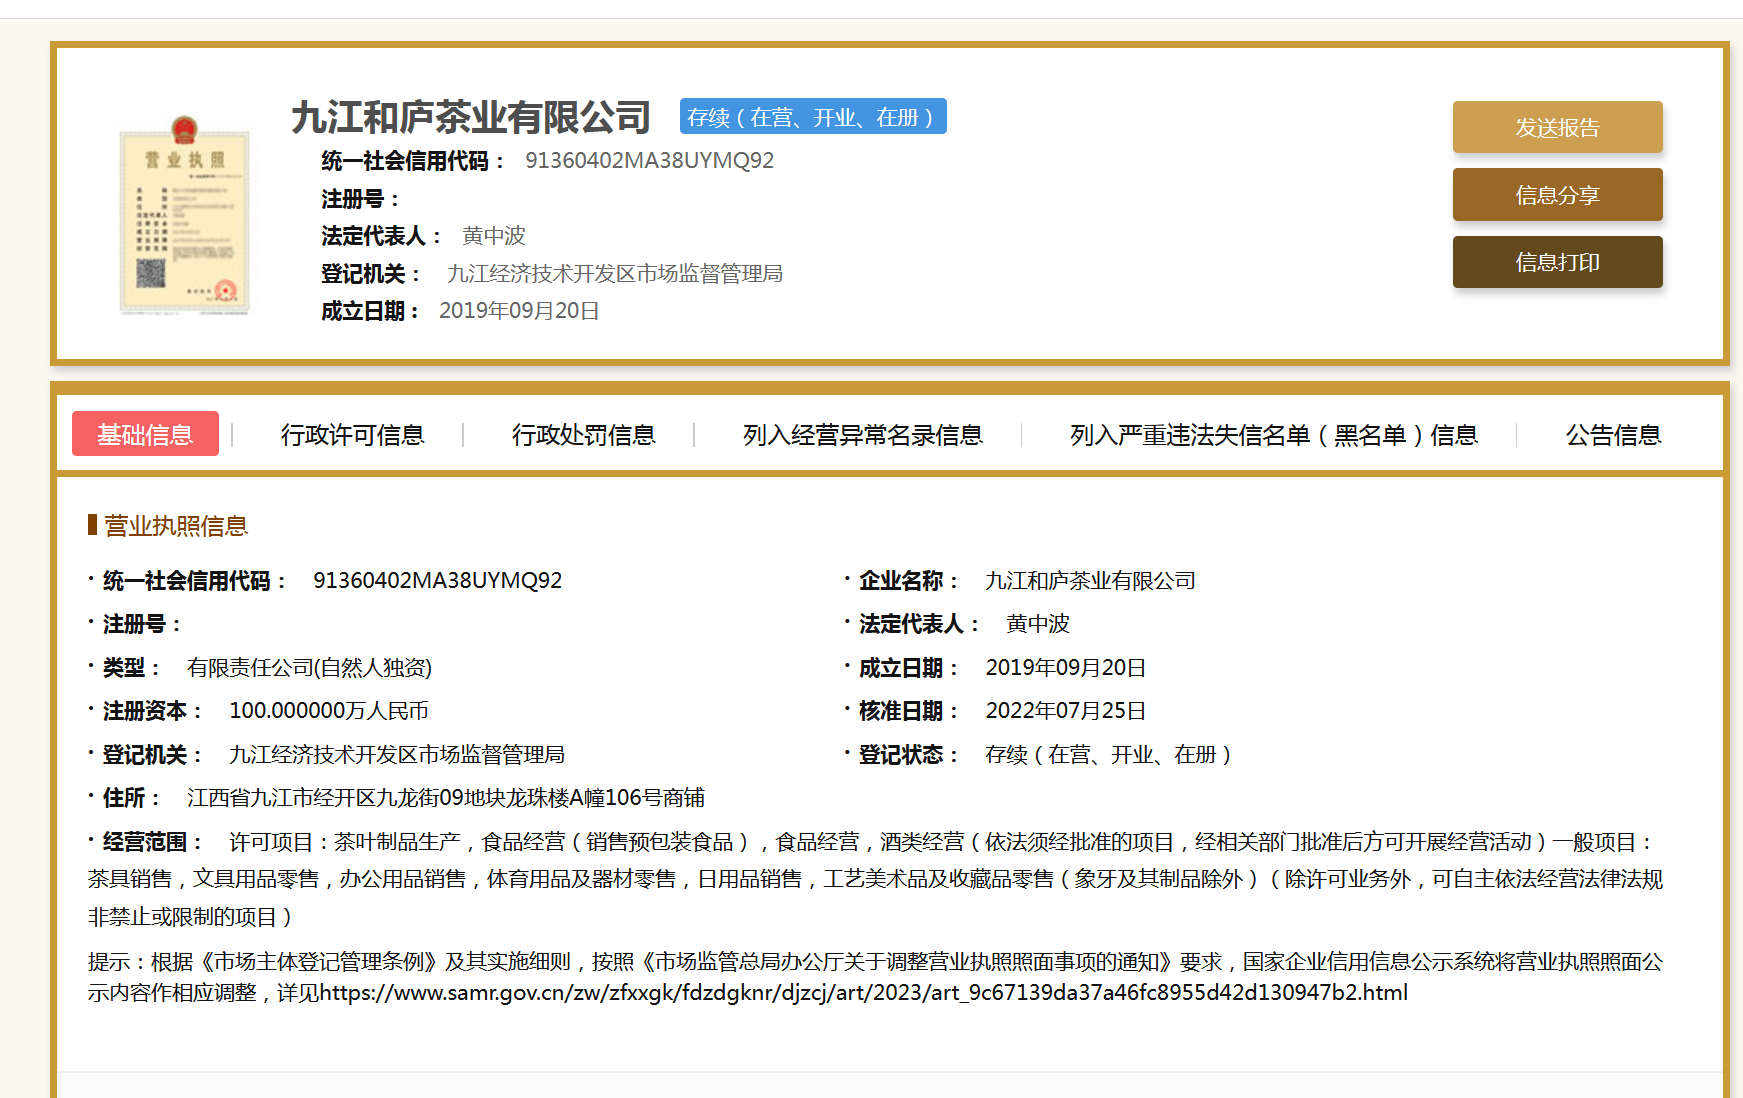The image size is (1743, 1098).
Task: Click the 企业名称 value 九江和庐茶业有限公司
Action: click(1090, 581)
